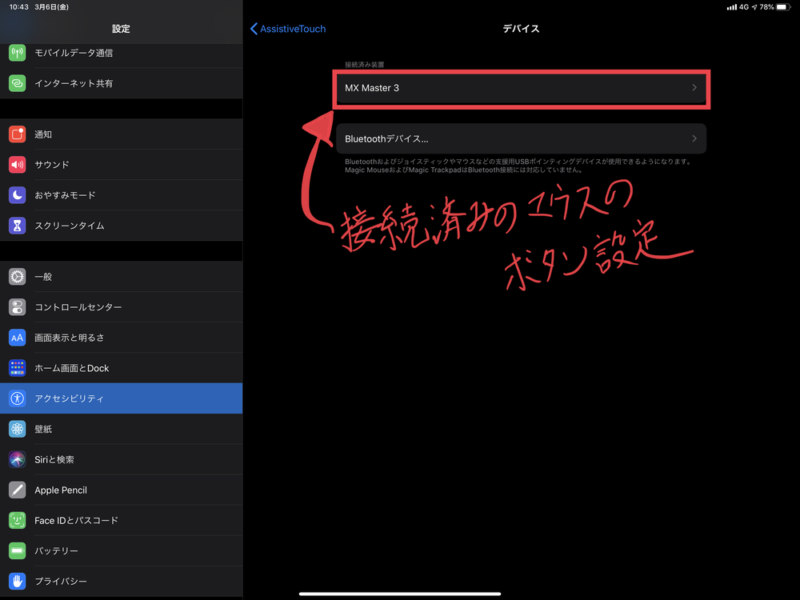Tap the Screen Time (スクリーンタイム) hourglass icon

[17, 226]
